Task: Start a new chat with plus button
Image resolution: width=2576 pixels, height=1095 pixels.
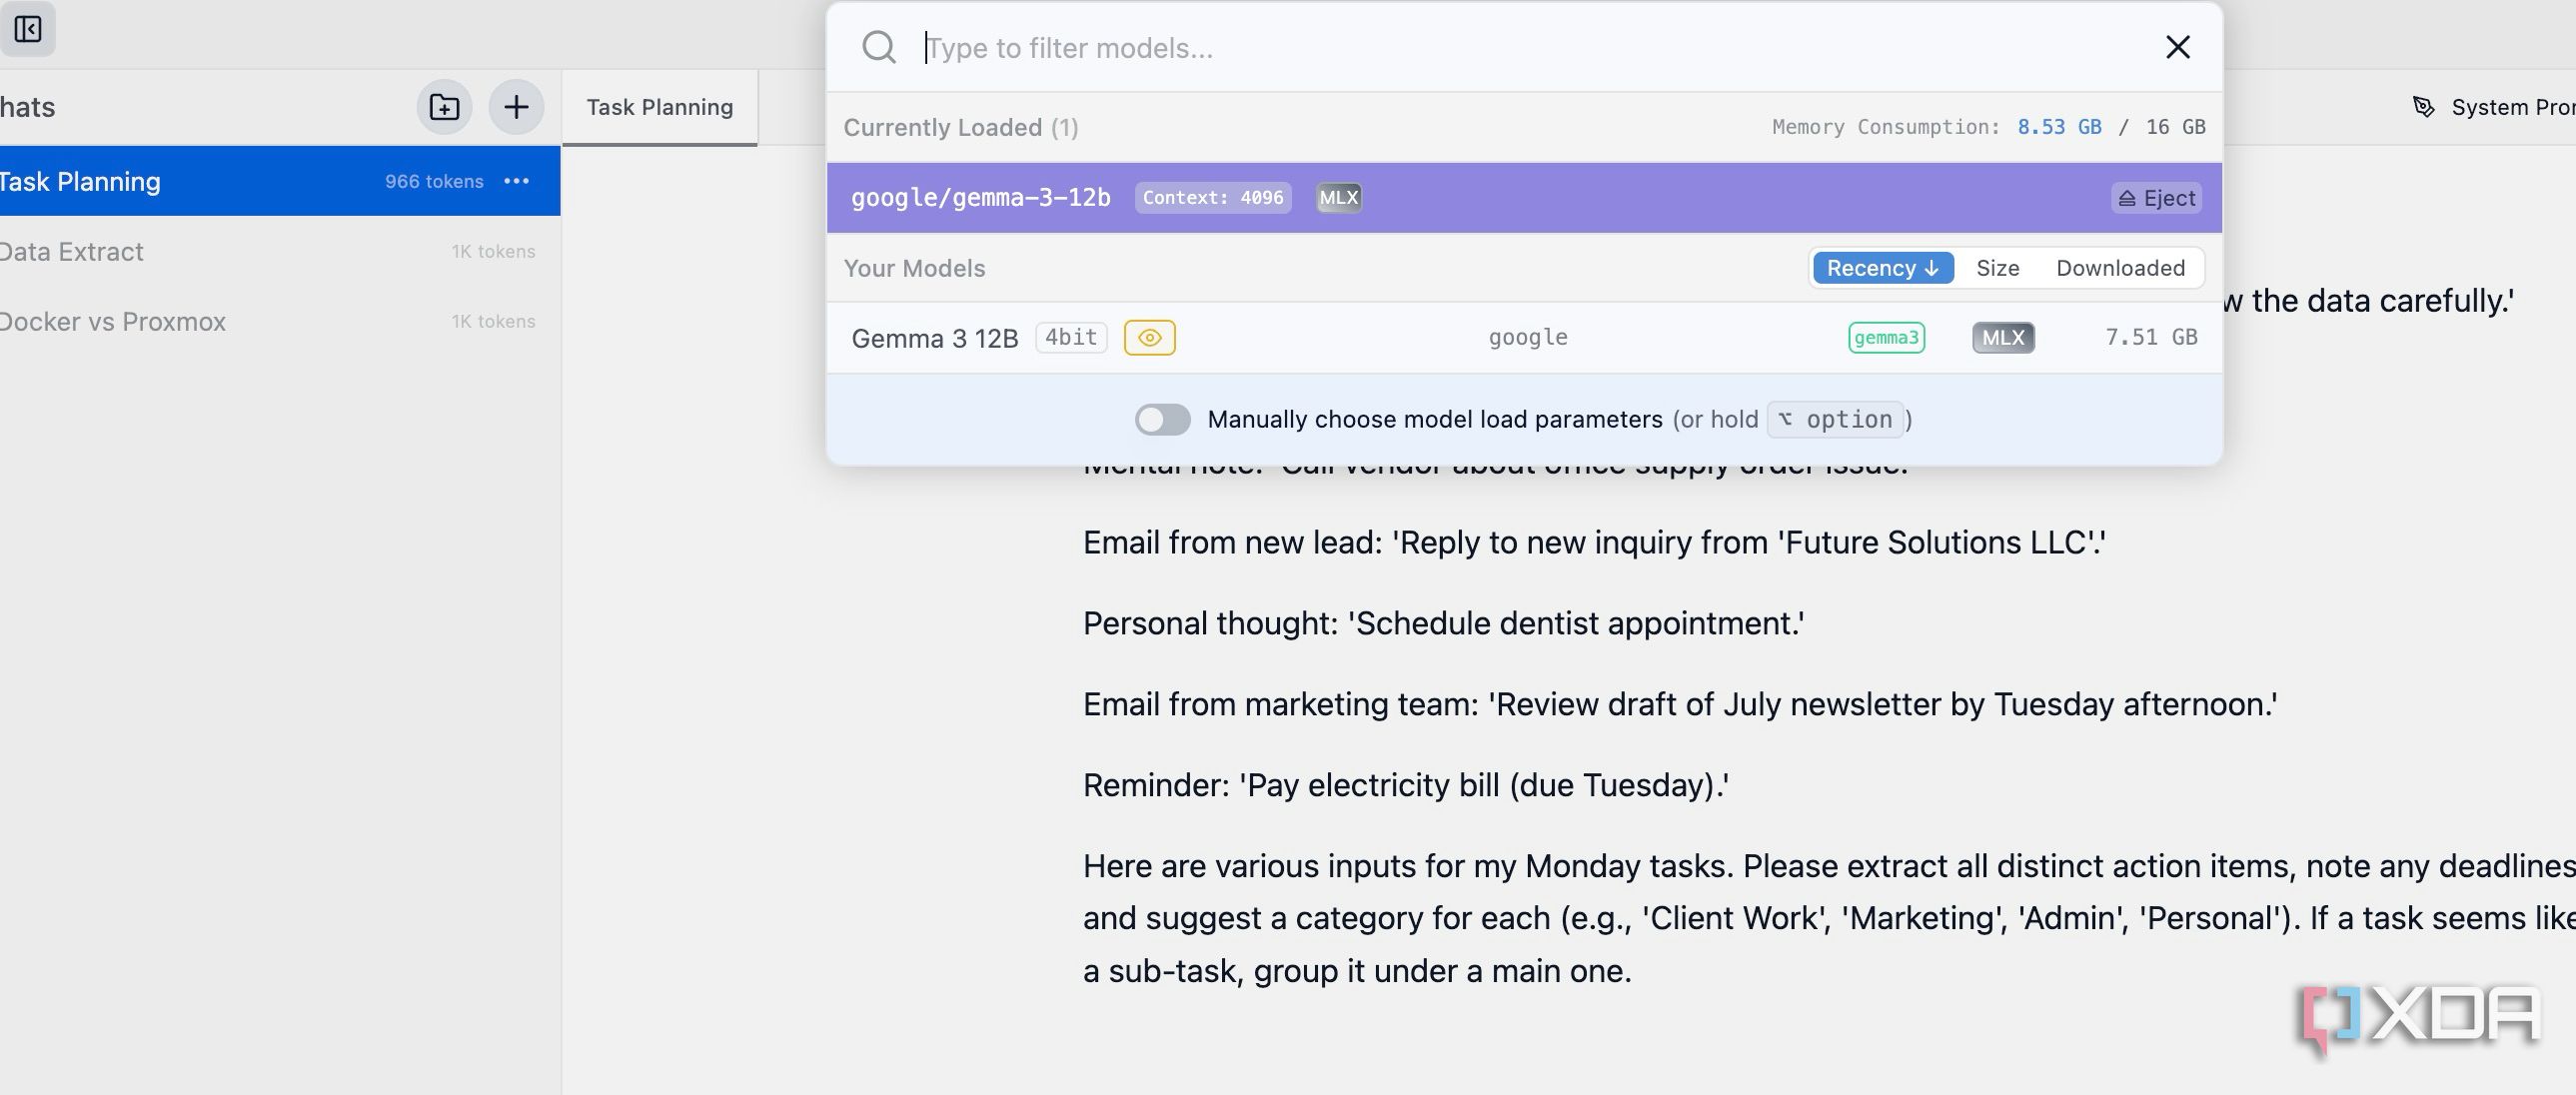Action: point(516,107)
